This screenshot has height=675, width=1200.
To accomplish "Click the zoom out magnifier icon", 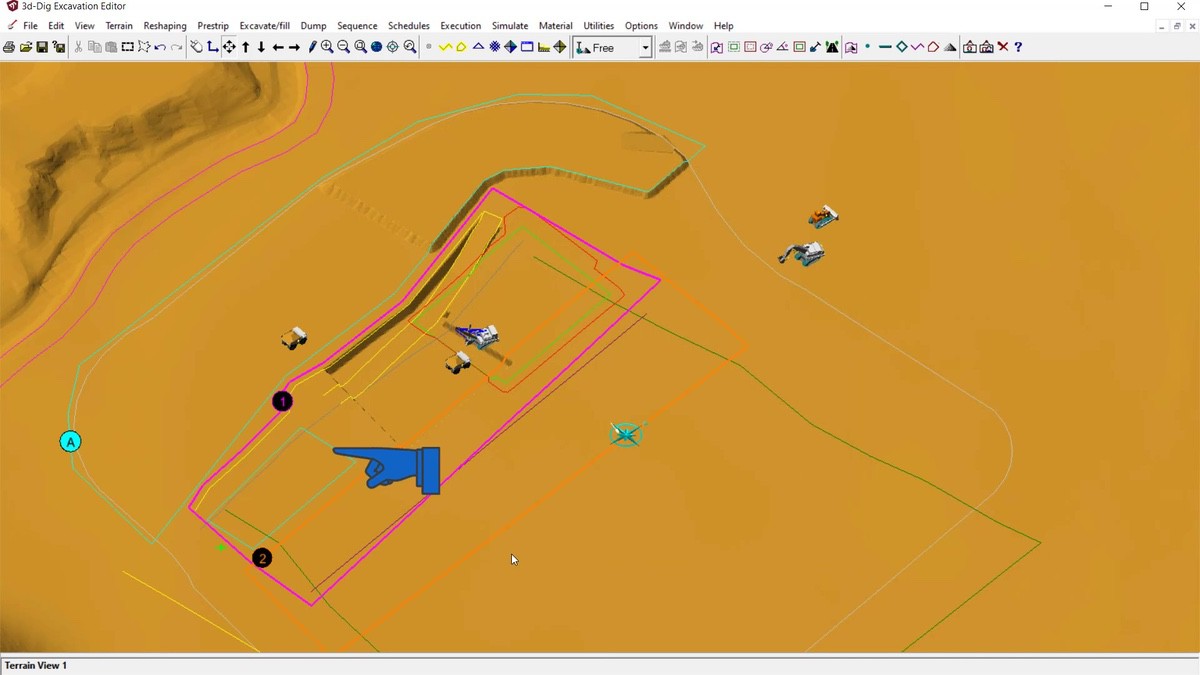I will pyautogui.click(x=343, y=47).
